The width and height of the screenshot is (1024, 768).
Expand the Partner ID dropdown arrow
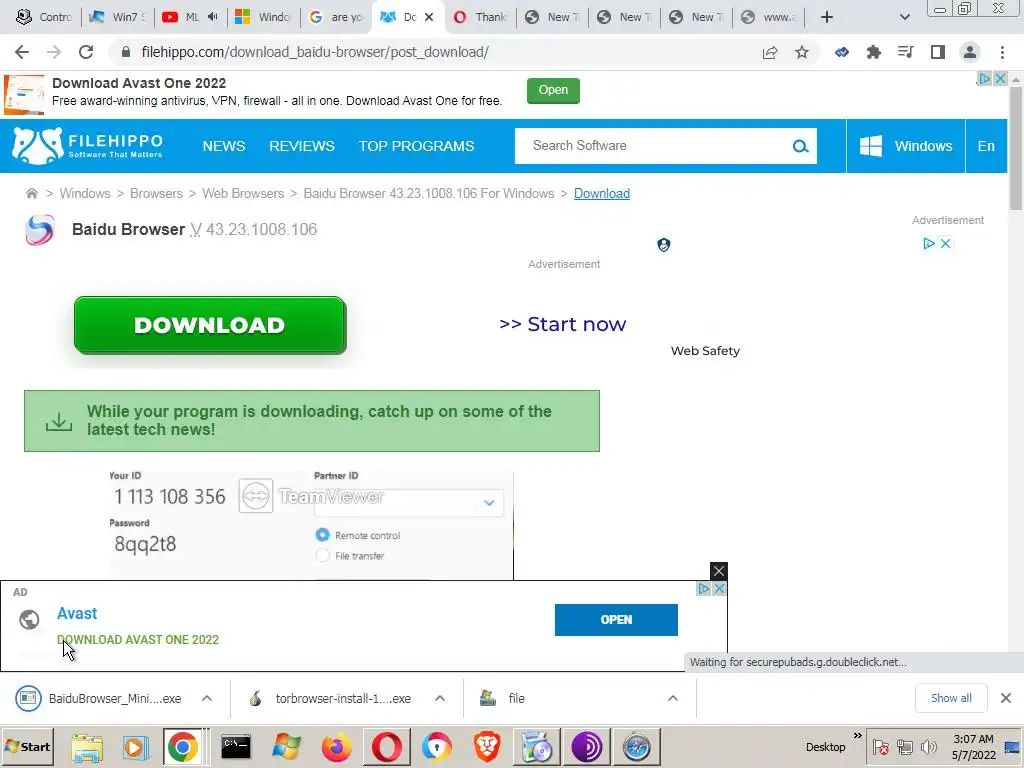click(489, 503)
